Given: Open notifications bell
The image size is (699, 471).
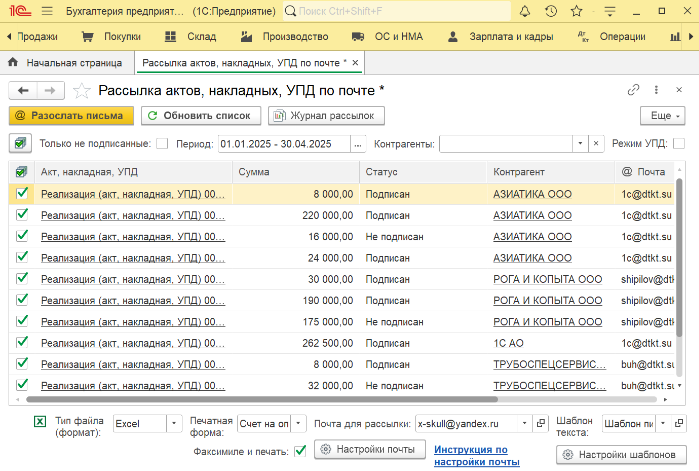Looking at the screenshot, I should click(x=525, y=11).
